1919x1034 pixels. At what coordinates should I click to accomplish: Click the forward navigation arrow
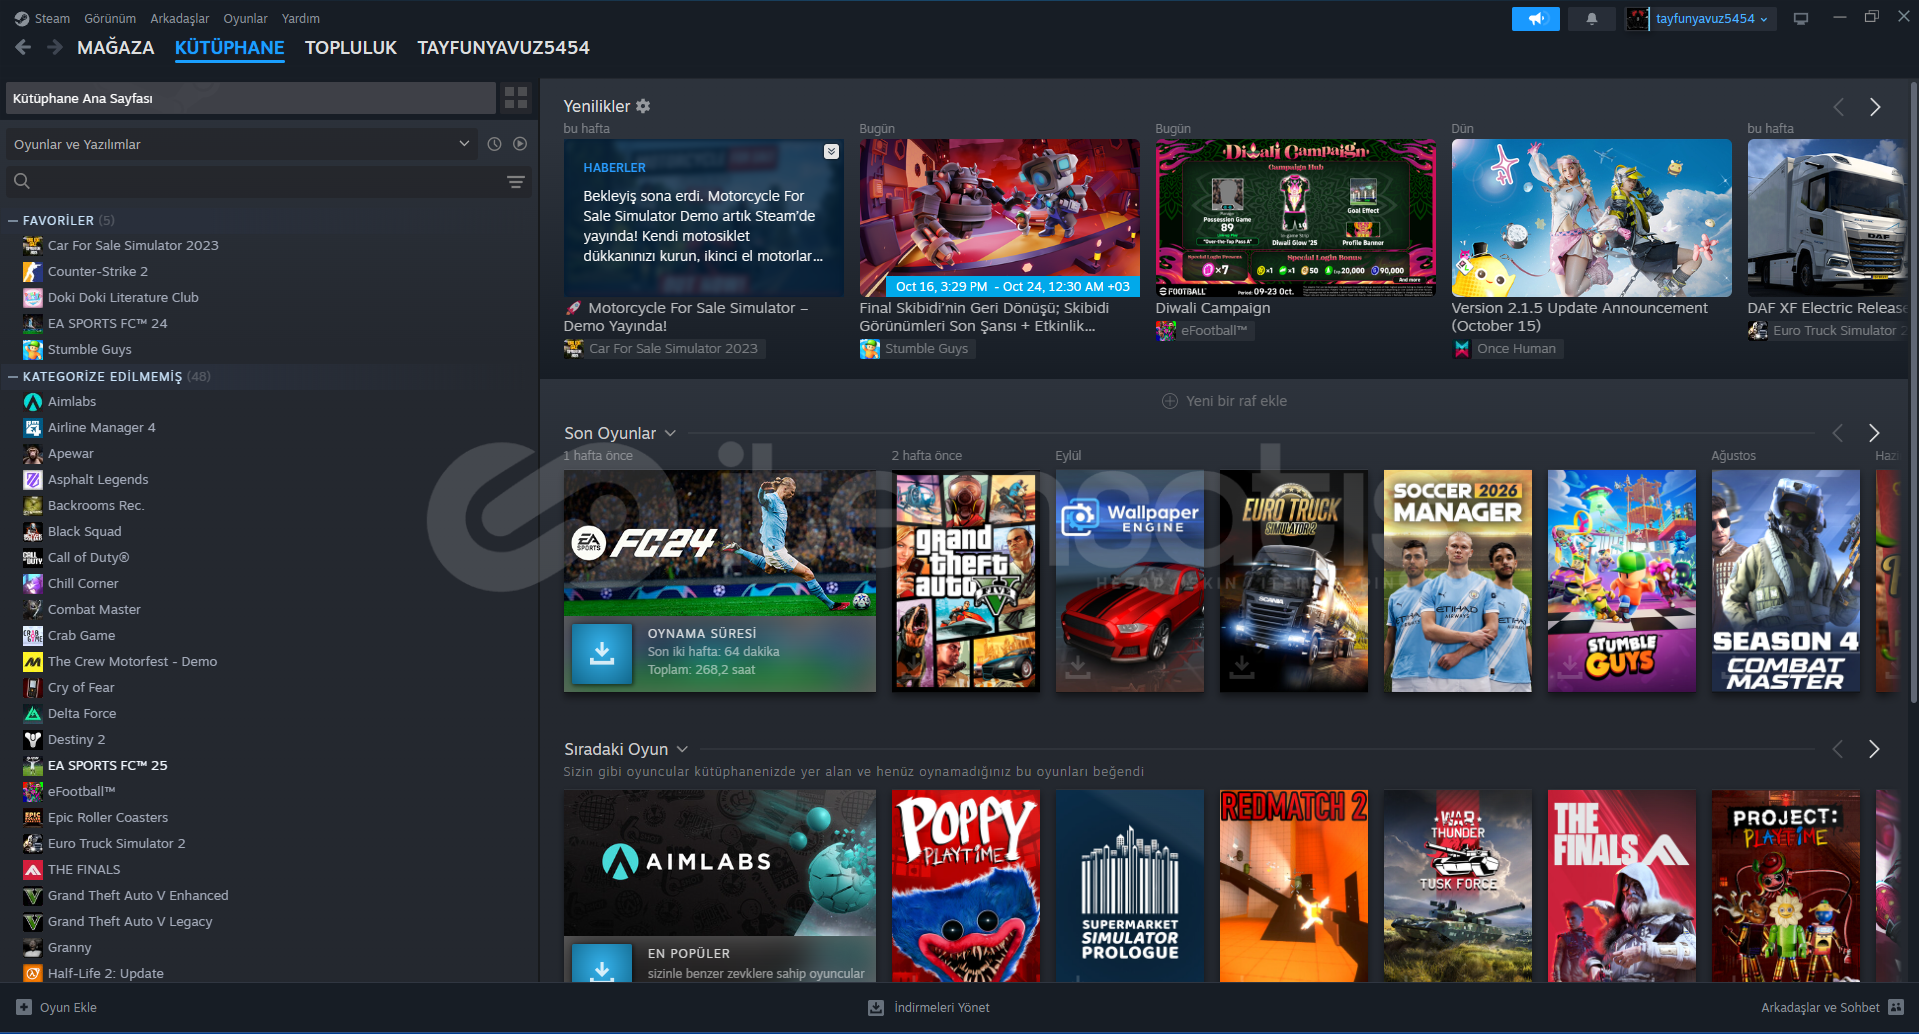point(55,47)
